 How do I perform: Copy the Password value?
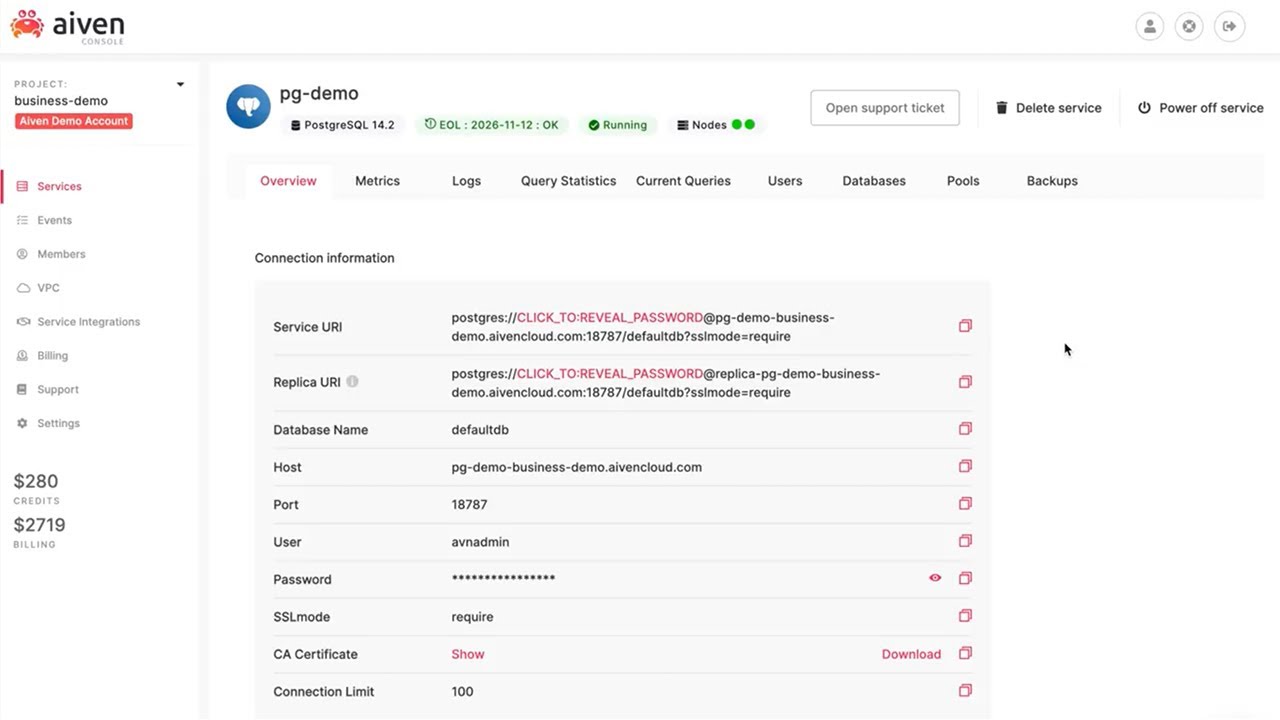pyautogui.click(x=965, y=578)
